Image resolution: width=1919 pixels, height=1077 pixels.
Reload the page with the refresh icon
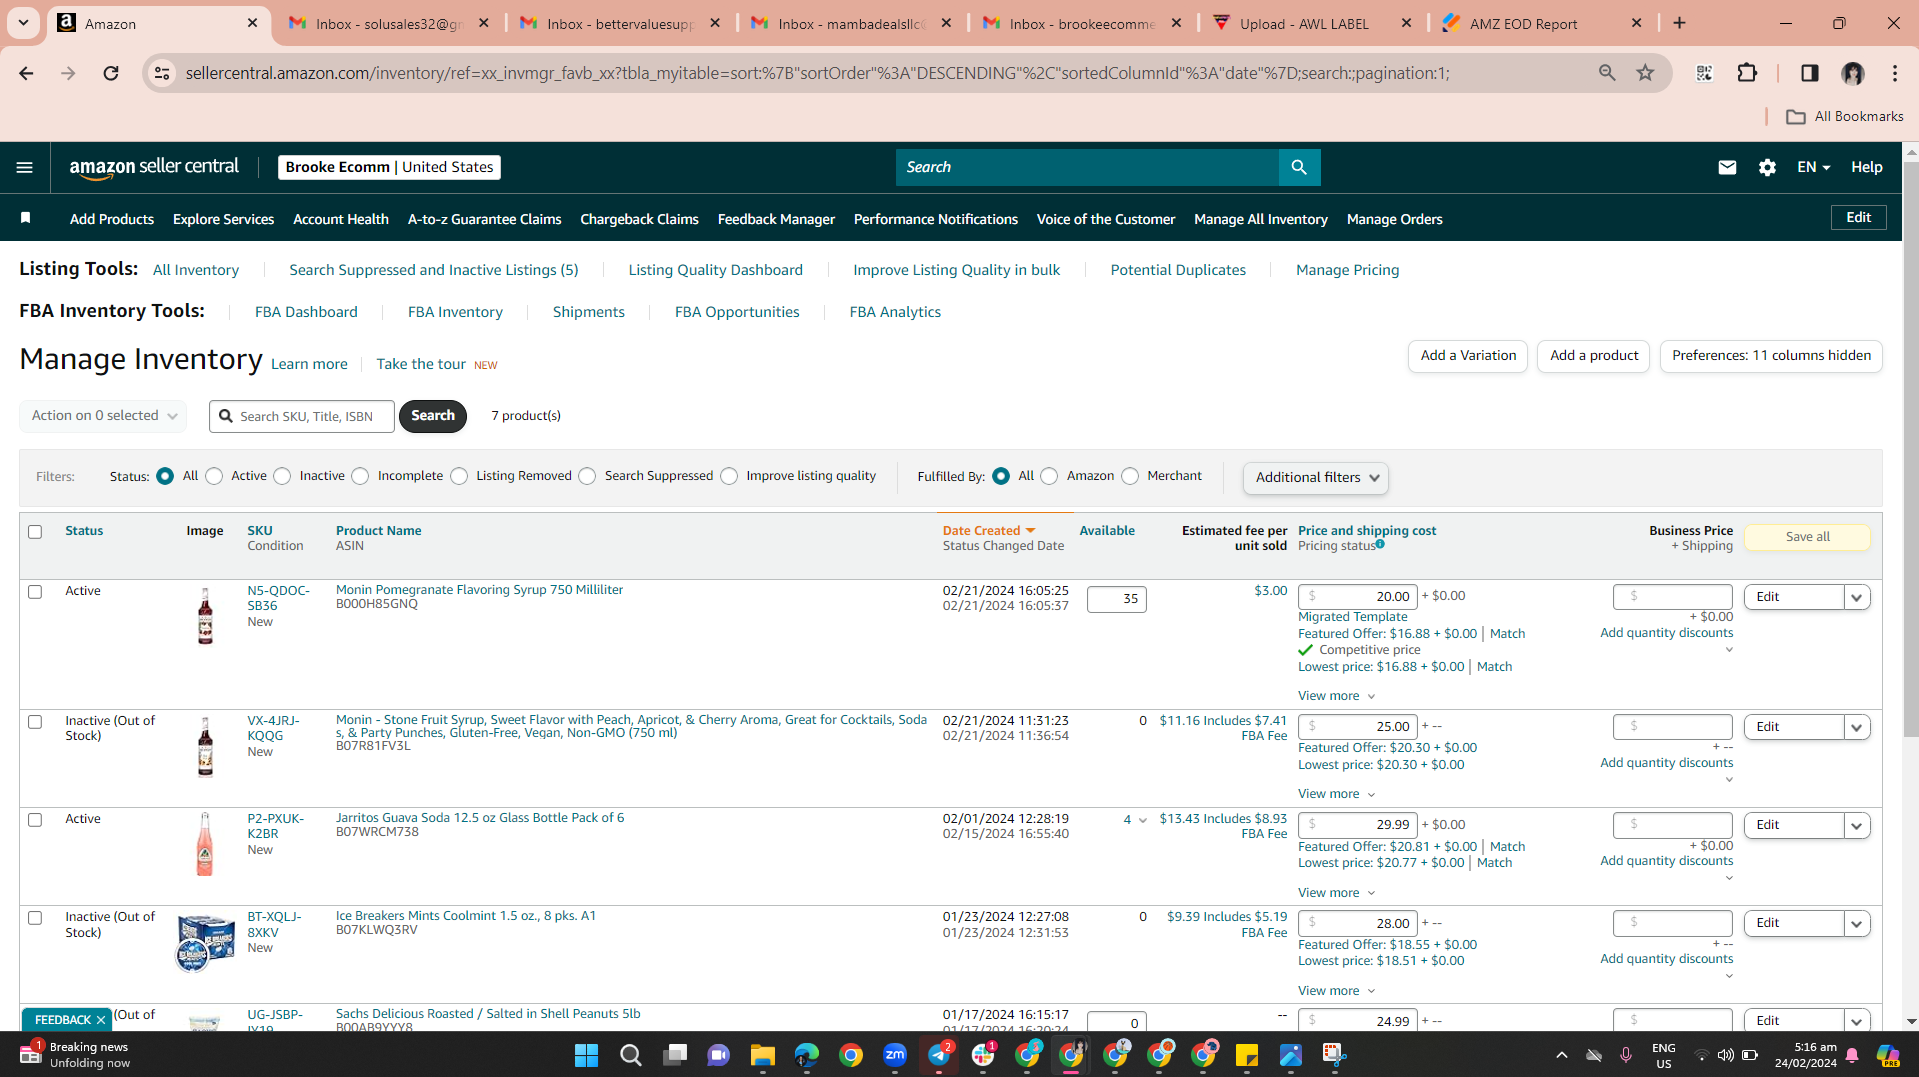(111, 73)
